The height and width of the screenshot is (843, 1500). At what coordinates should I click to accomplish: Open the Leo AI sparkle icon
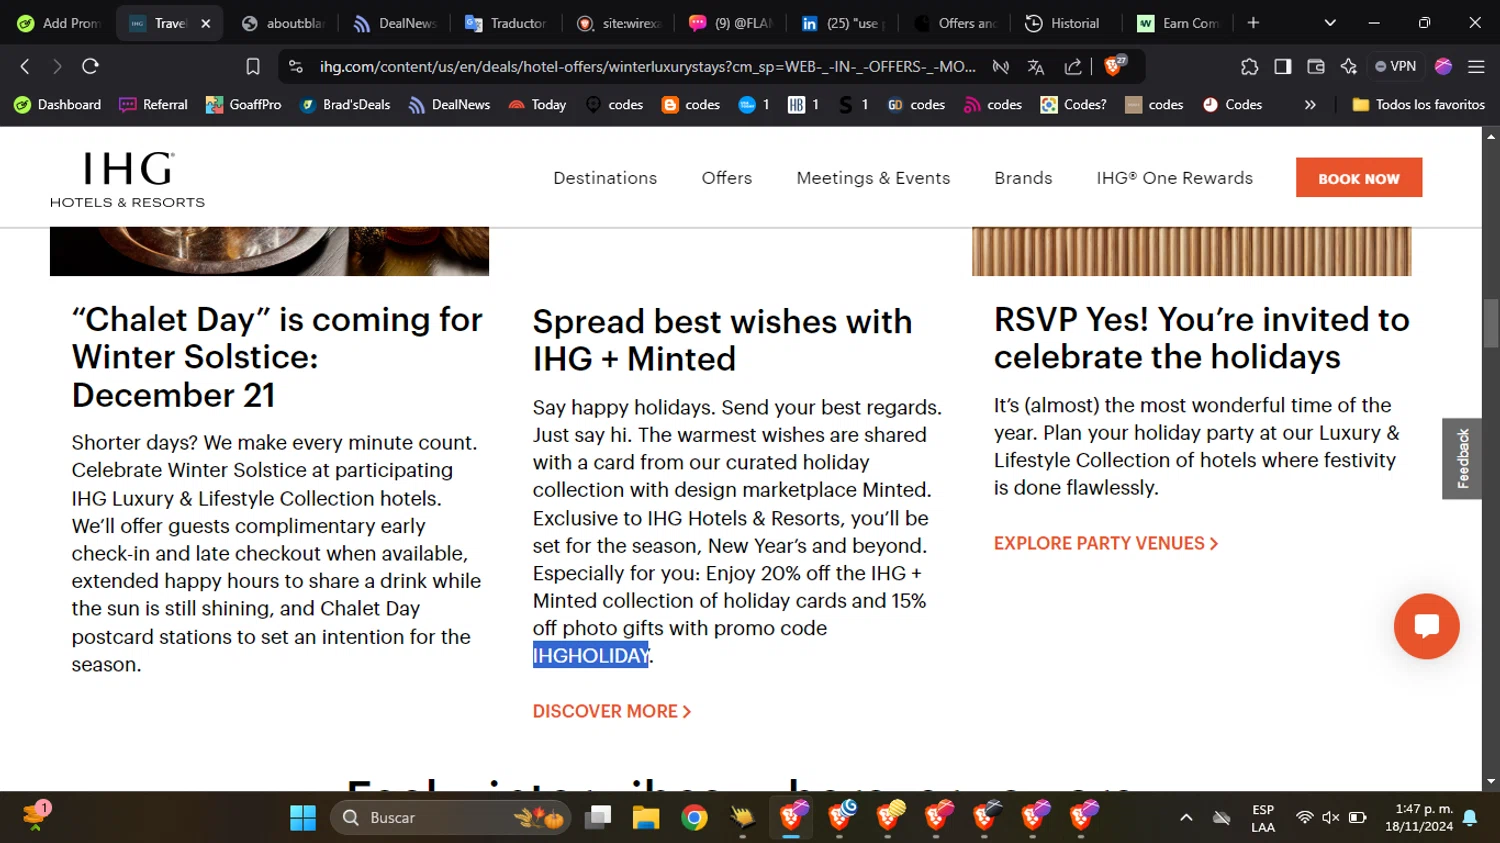point(1349,66)
